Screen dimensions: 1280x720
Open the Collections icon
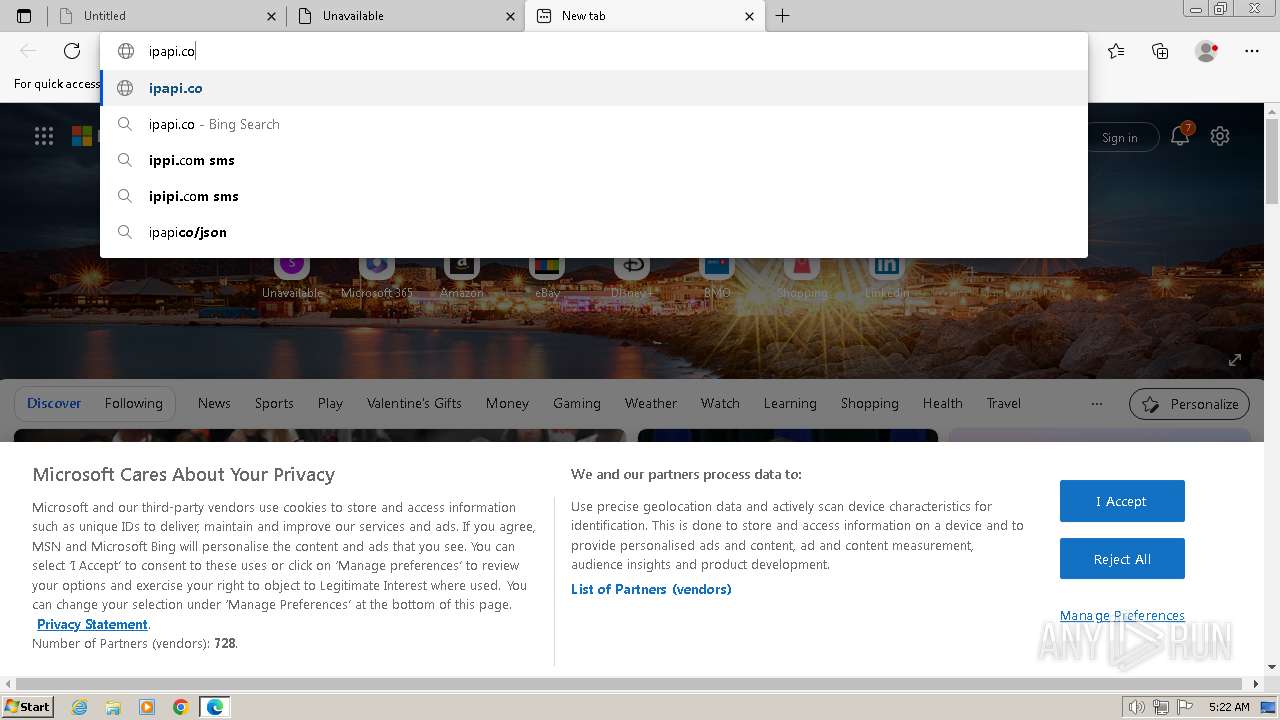point(1160,51)
